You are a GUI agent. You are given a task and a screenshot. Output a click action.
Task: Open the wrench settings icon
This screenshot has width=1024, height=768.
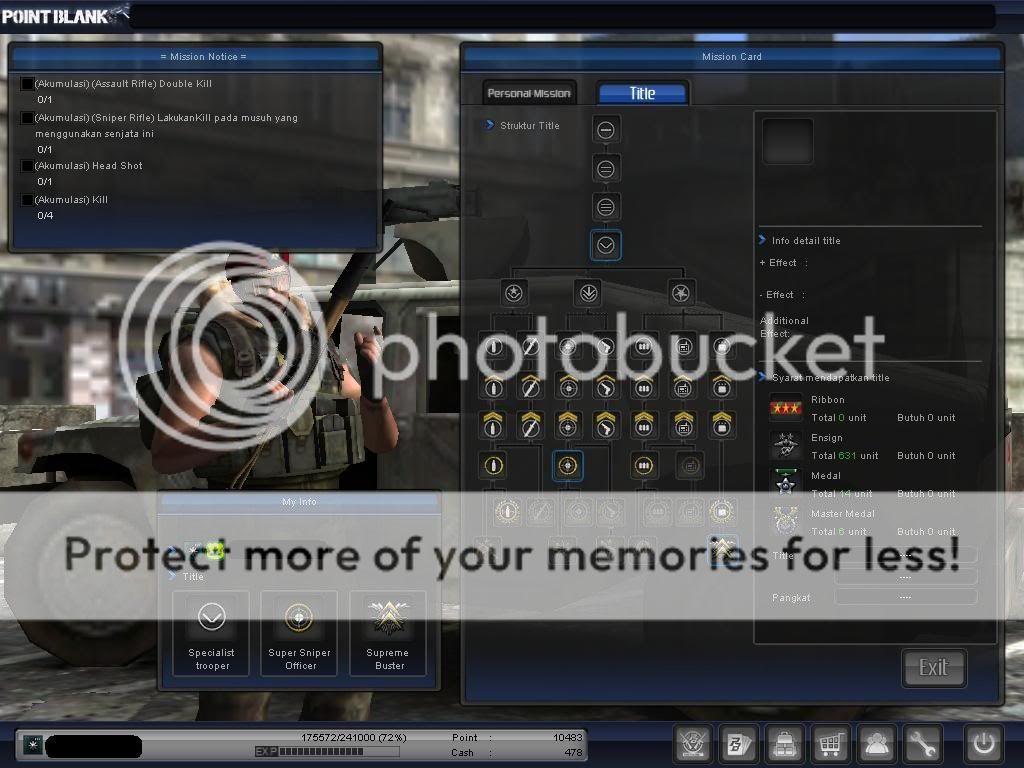pyautogui.click(x=921, y=743)
